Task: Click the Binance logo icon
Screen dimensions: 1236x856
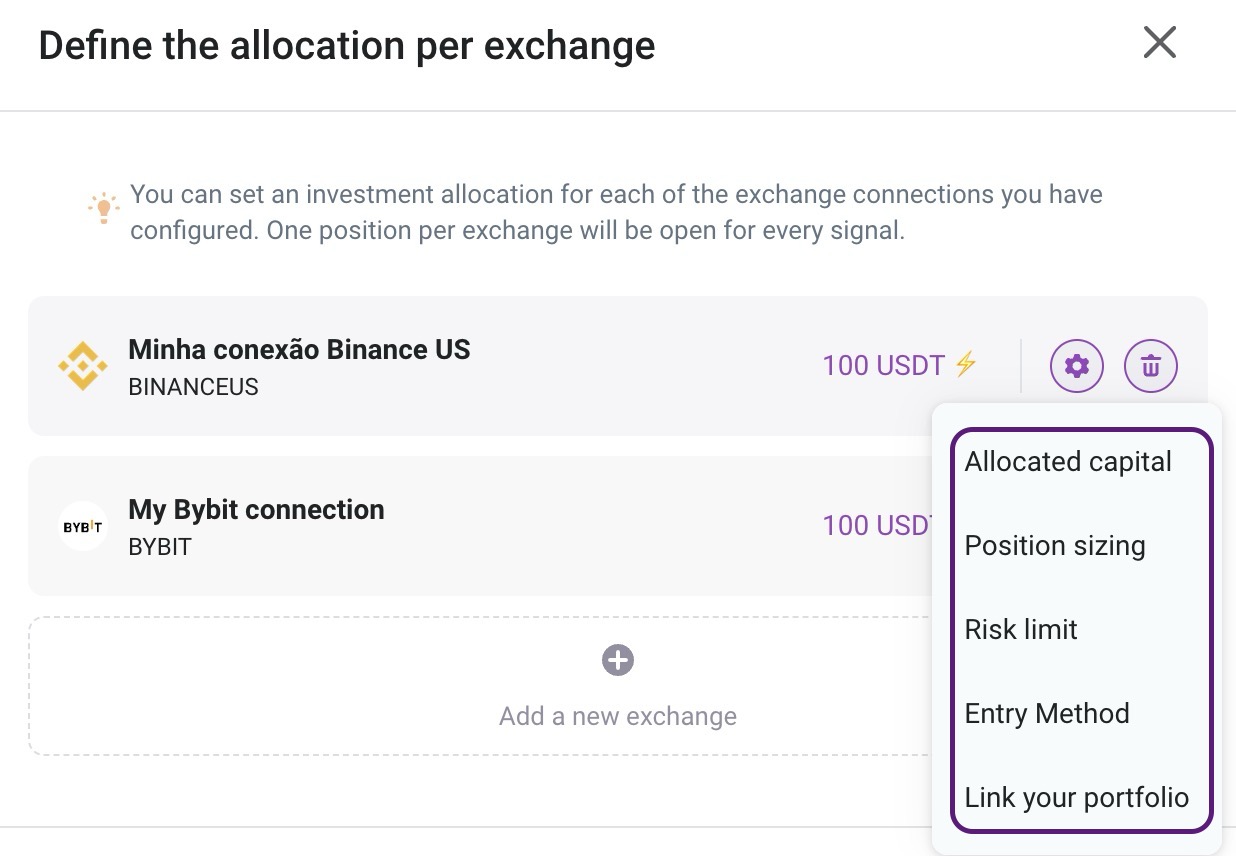Action: (x=82, y=366)
